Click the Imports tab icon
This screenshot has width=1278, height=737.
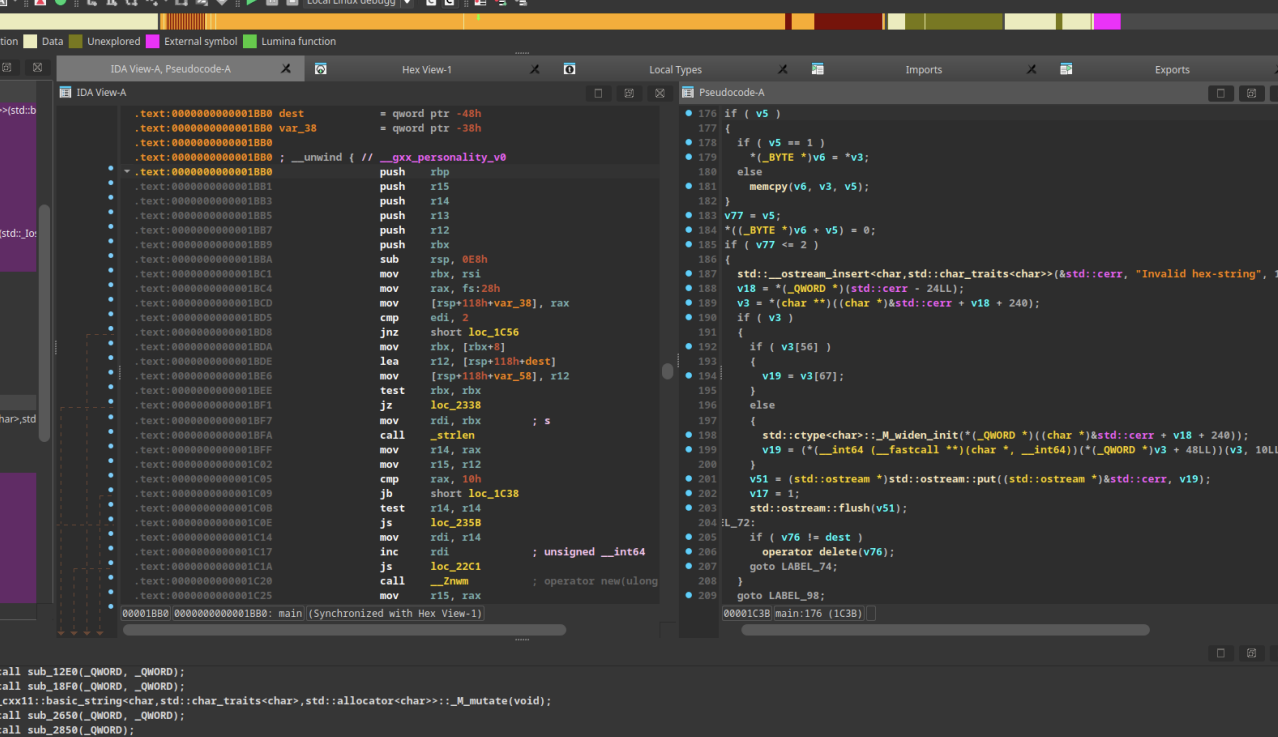click(818, 70)
